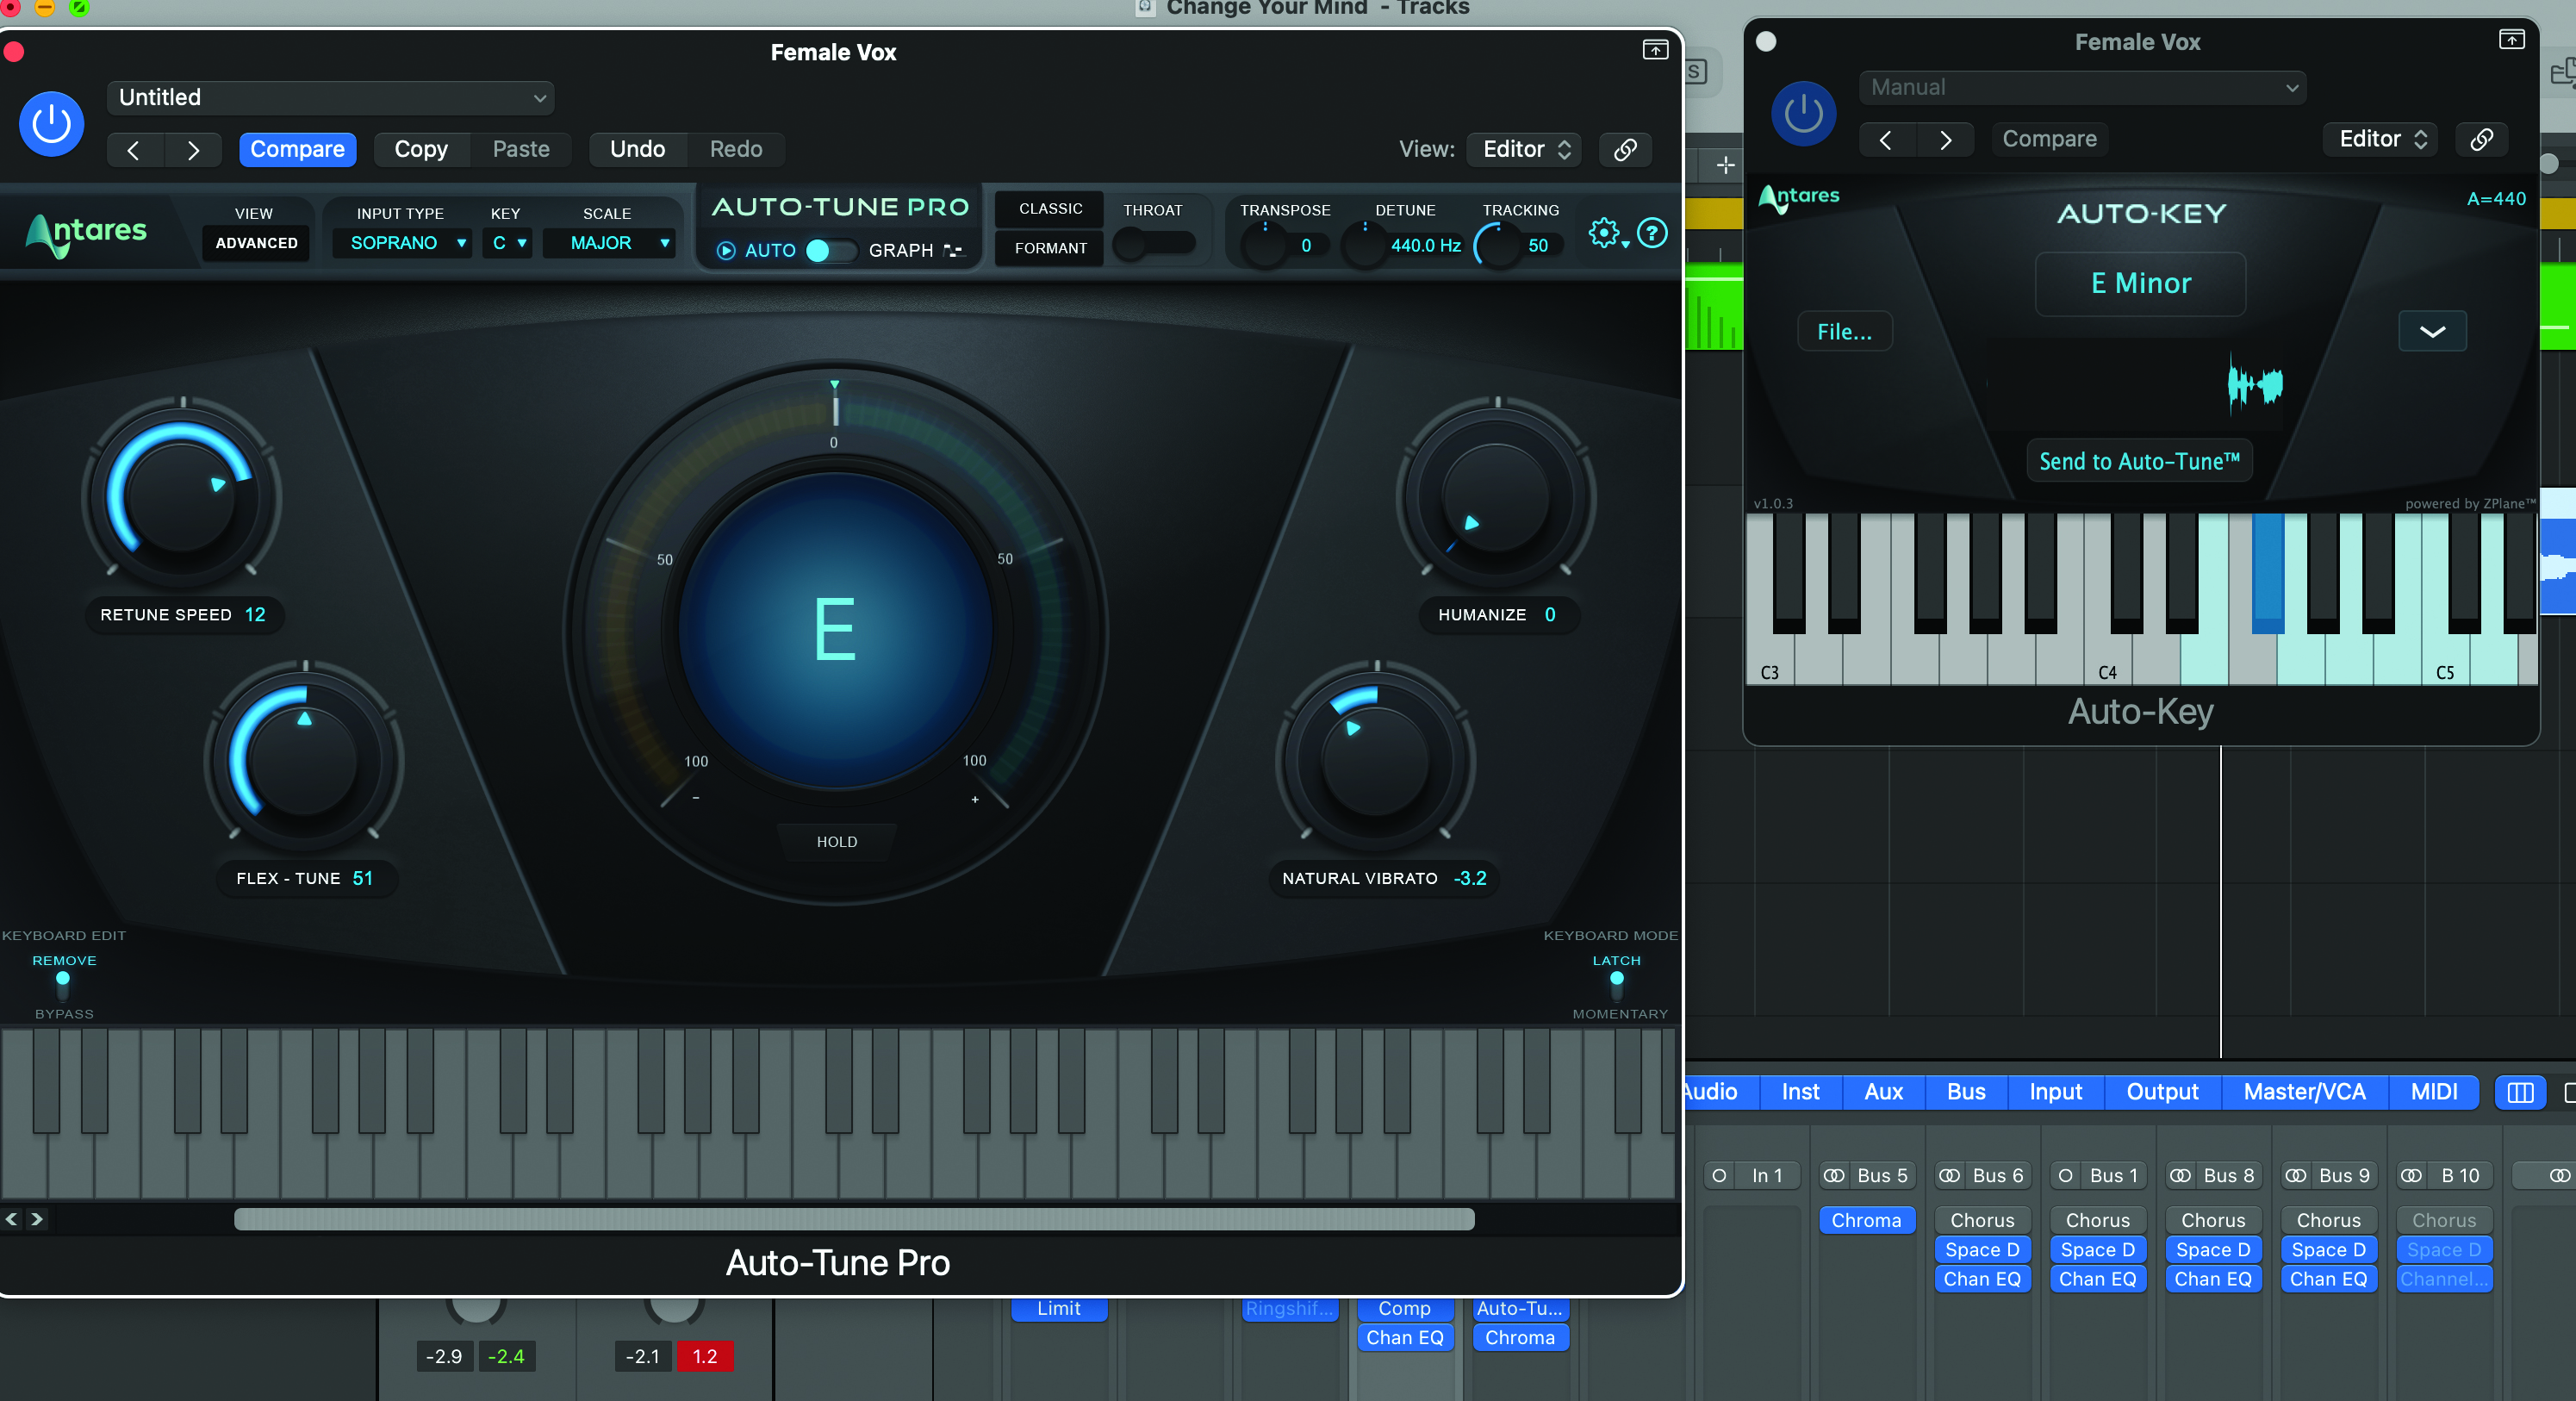Open the Auto-Tune settings gear icon
Screen dimensions: 2576x1401
pyautogui.click(x=1603, y=233)
